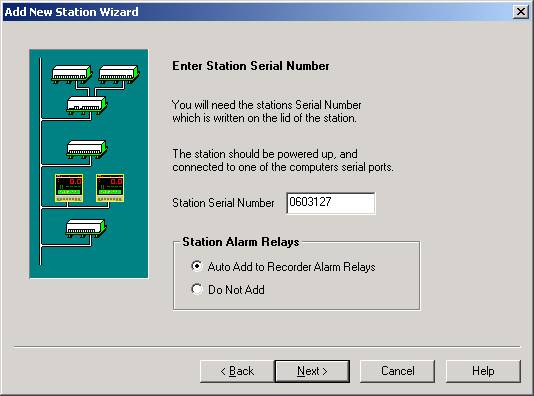Go to previous step with Back
The width and height of the screenshot is (534, 396).
click(237, 371)
